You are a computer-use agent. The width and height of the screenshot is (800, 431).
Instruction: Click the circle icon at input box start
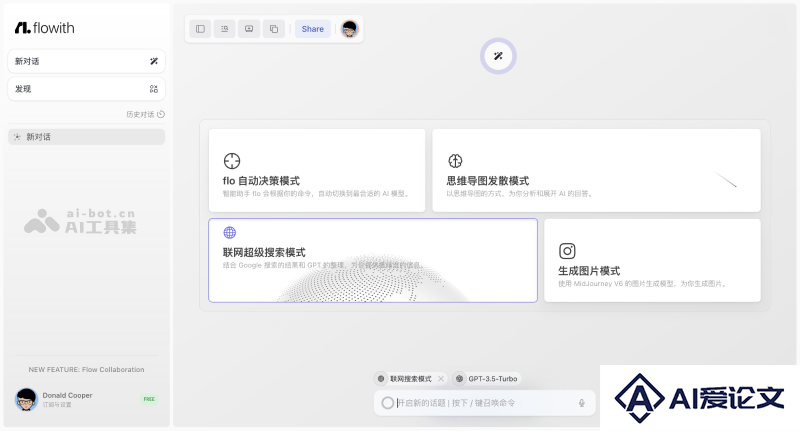(387, 403)
